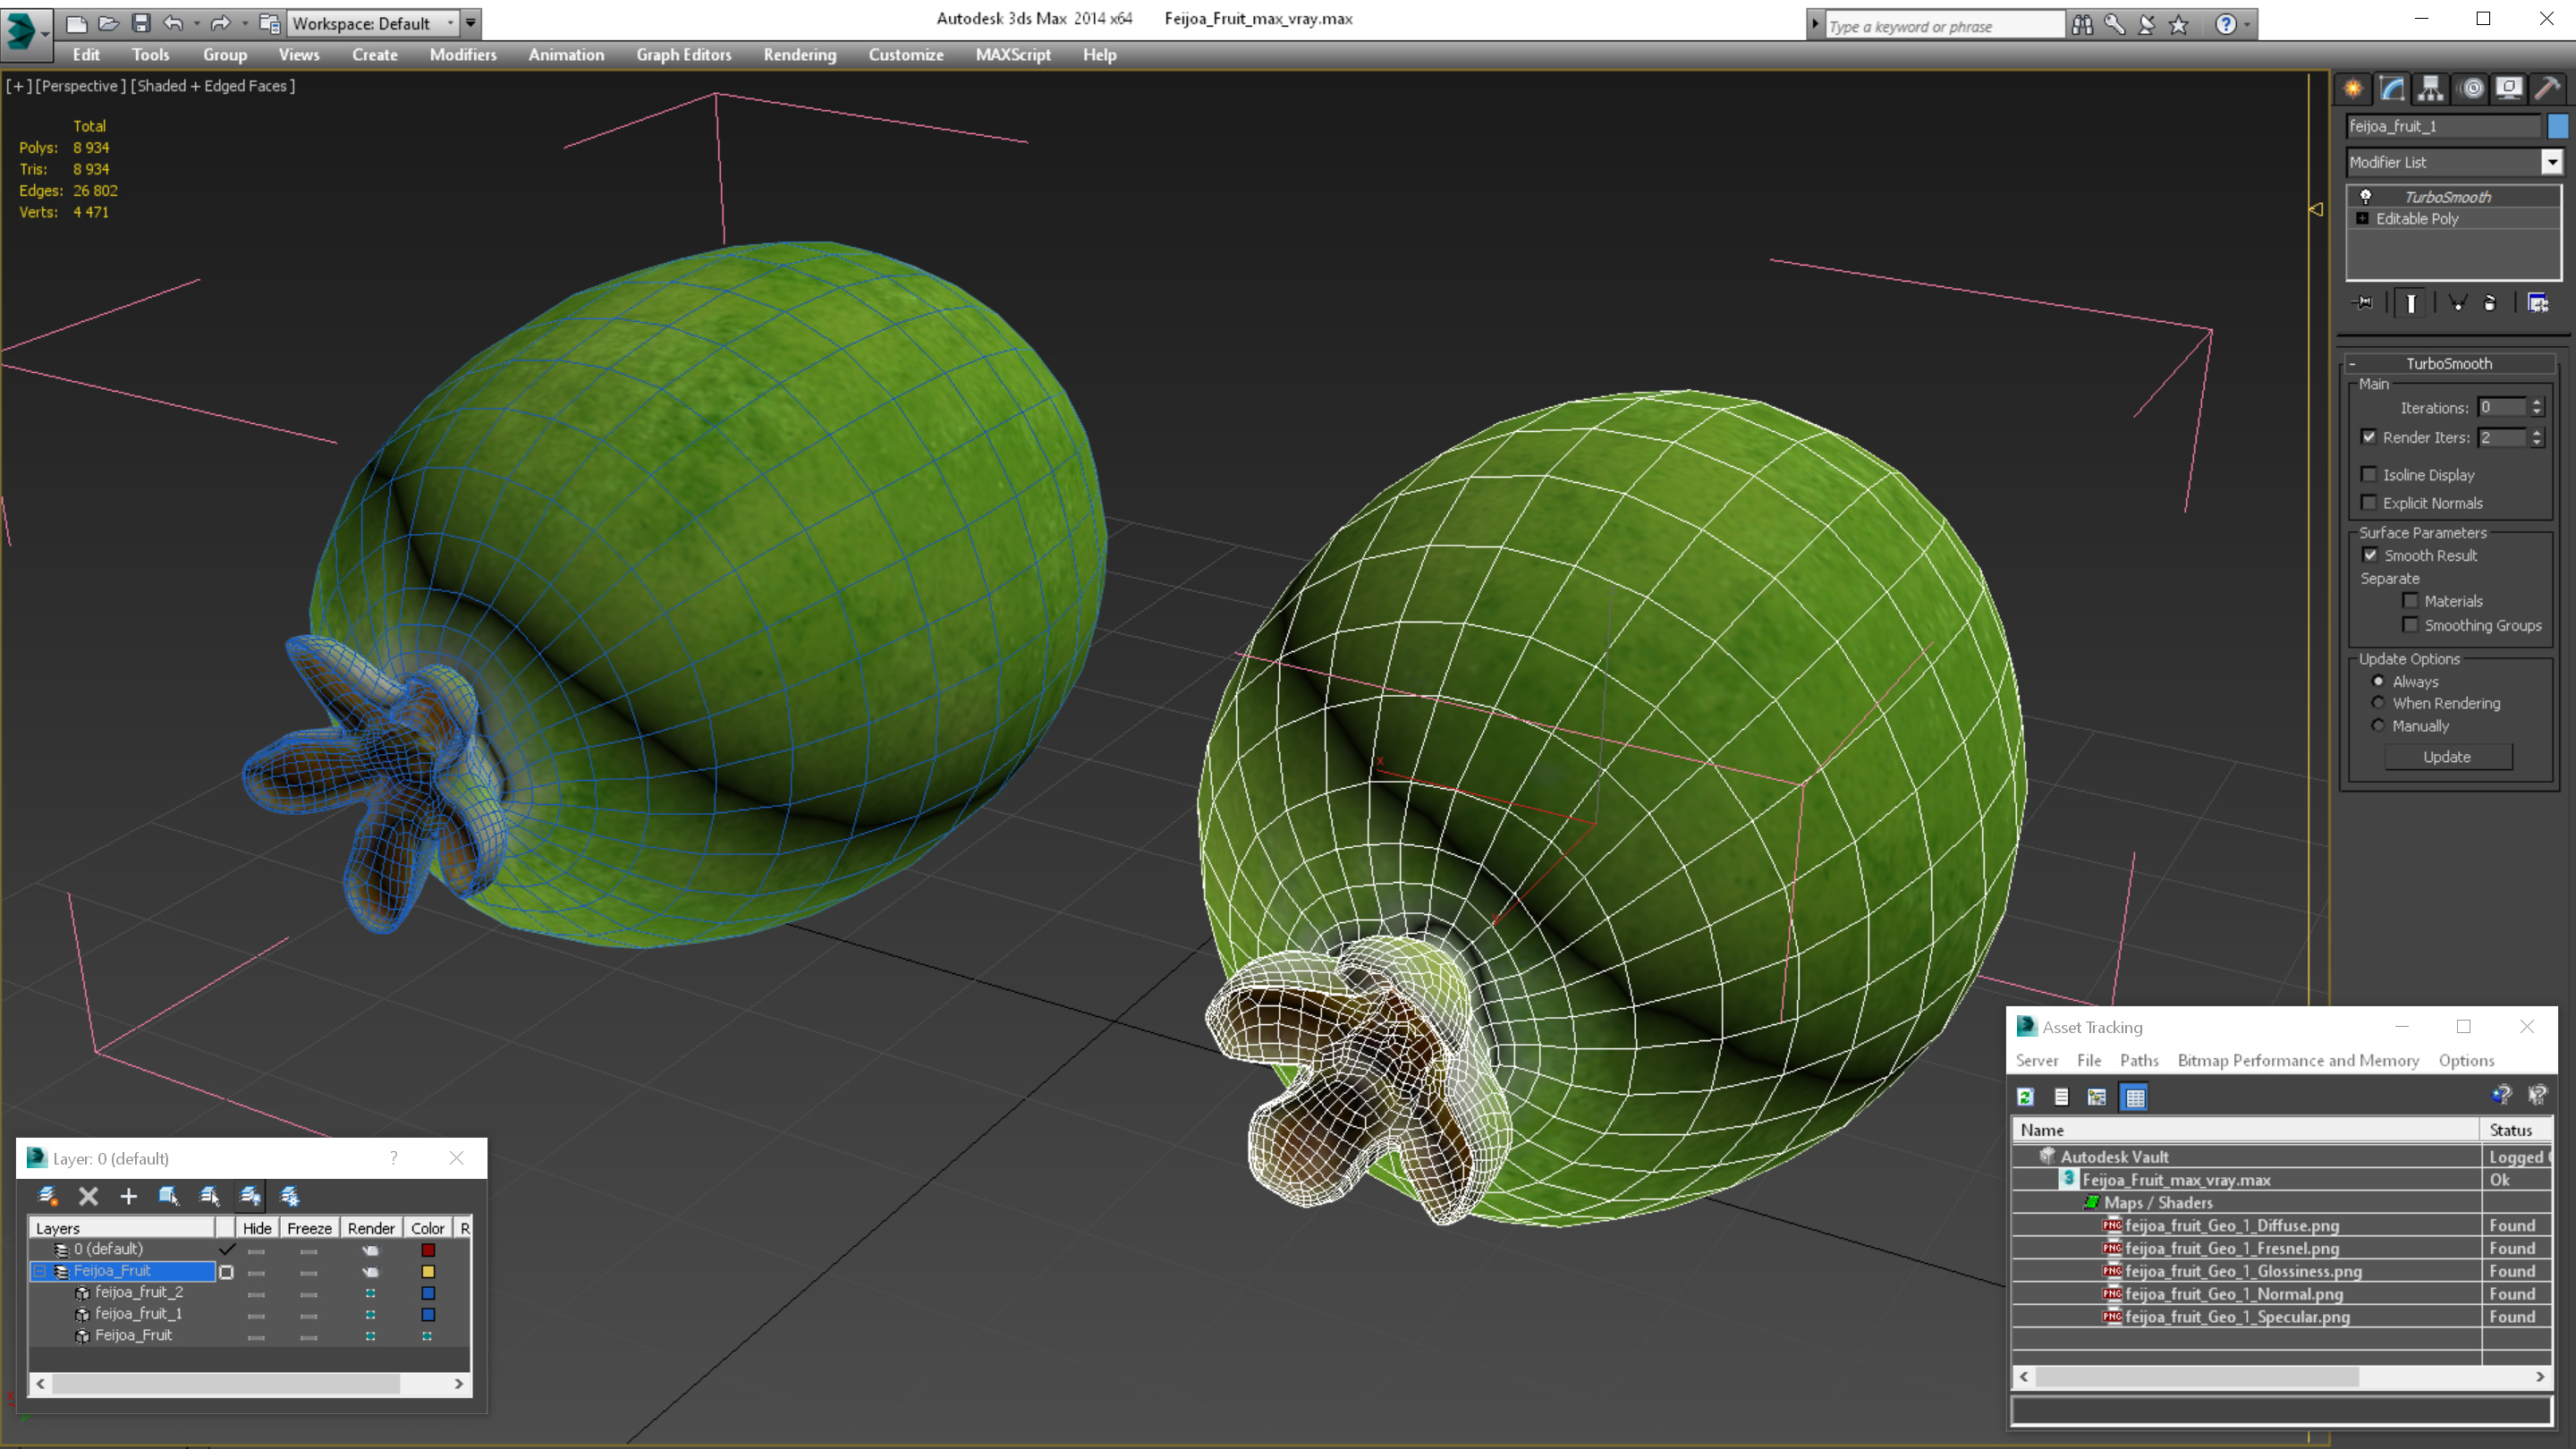Open the Utilities hammer panel tab
The image size is (2576, 1449).
[2547, 88]
